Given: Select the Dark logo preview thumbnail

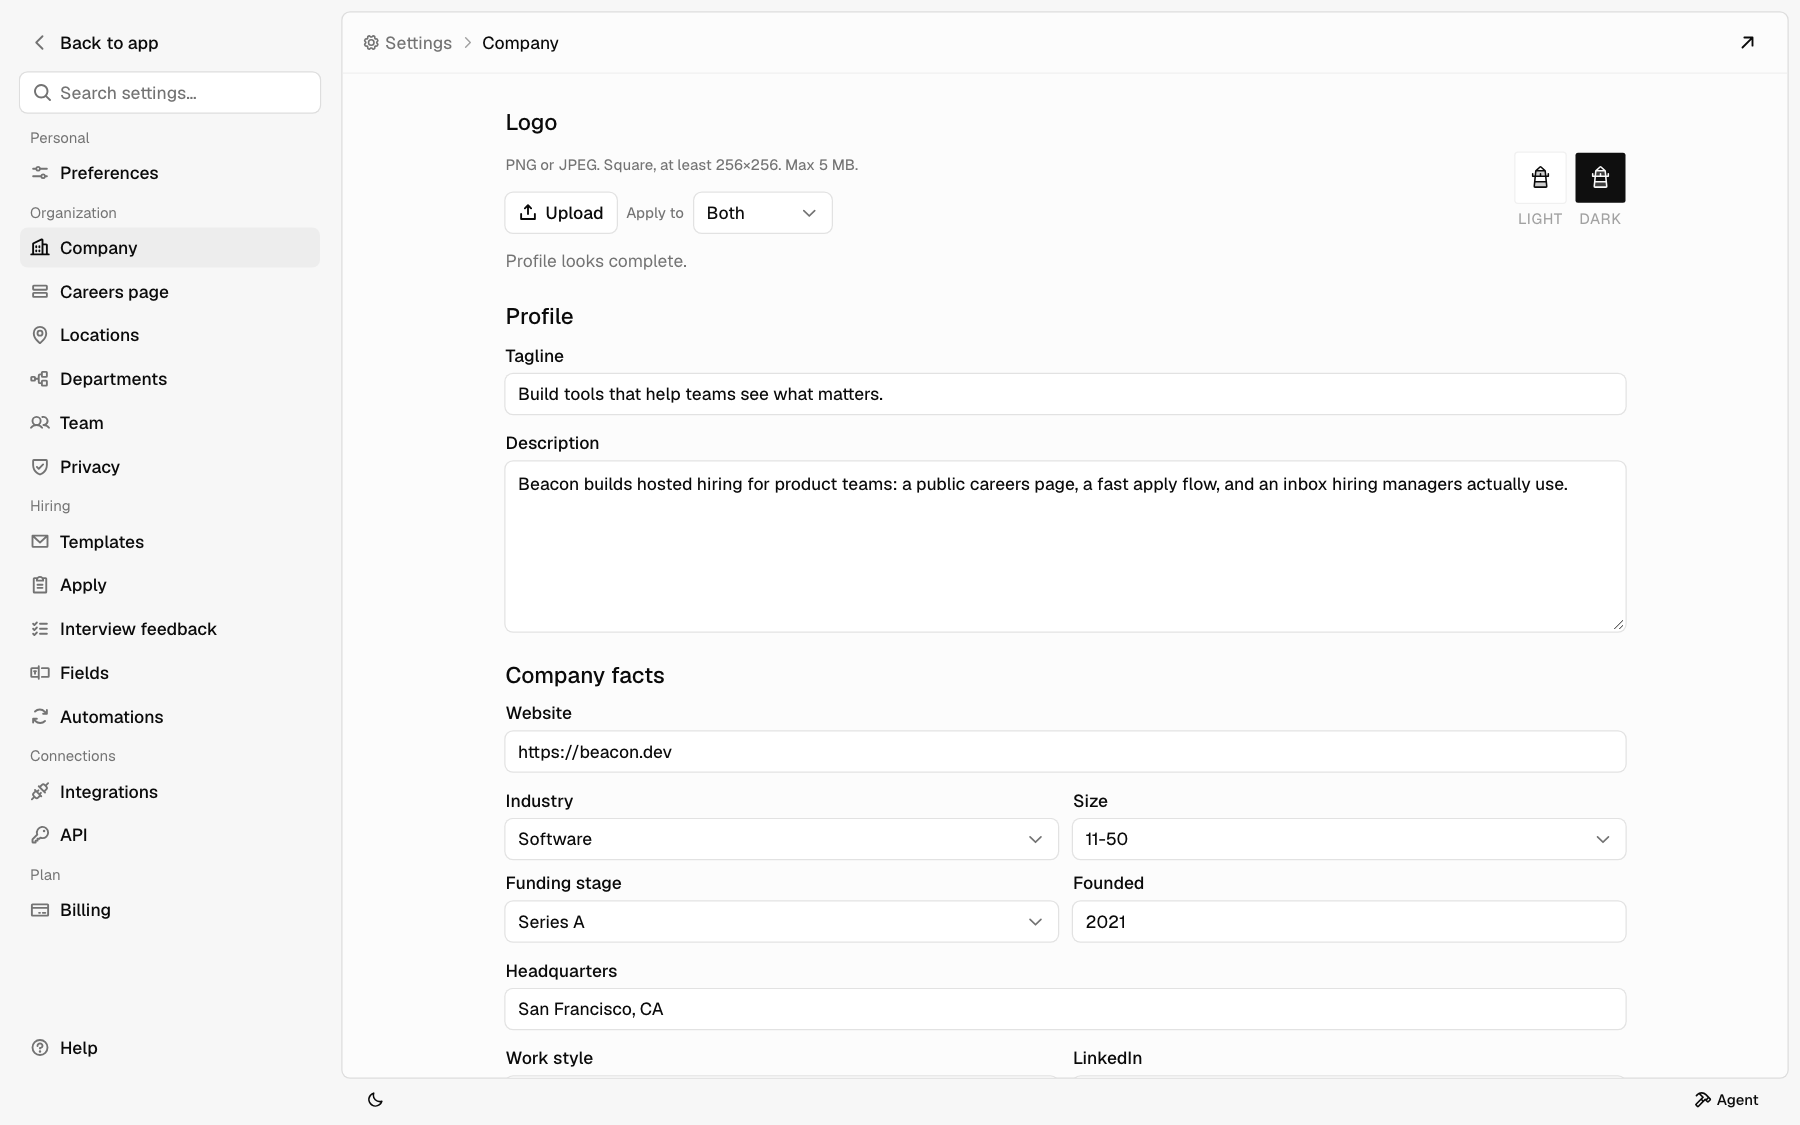Looking at the screenshot, I should 1600,178.
